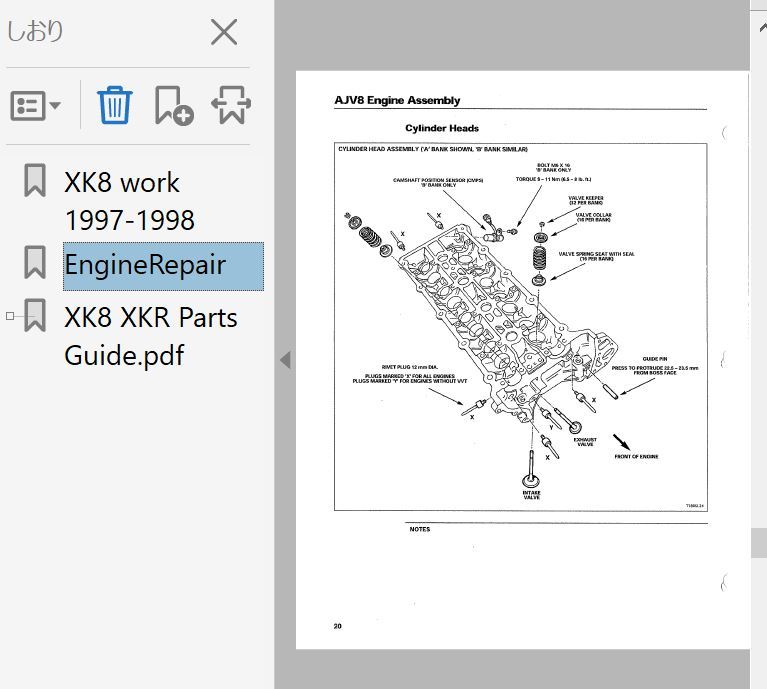This screenshot has height=689, width=767.
Task: Click bookmark icon beside XK8 work 1997-1998
Action: [35, 180]
